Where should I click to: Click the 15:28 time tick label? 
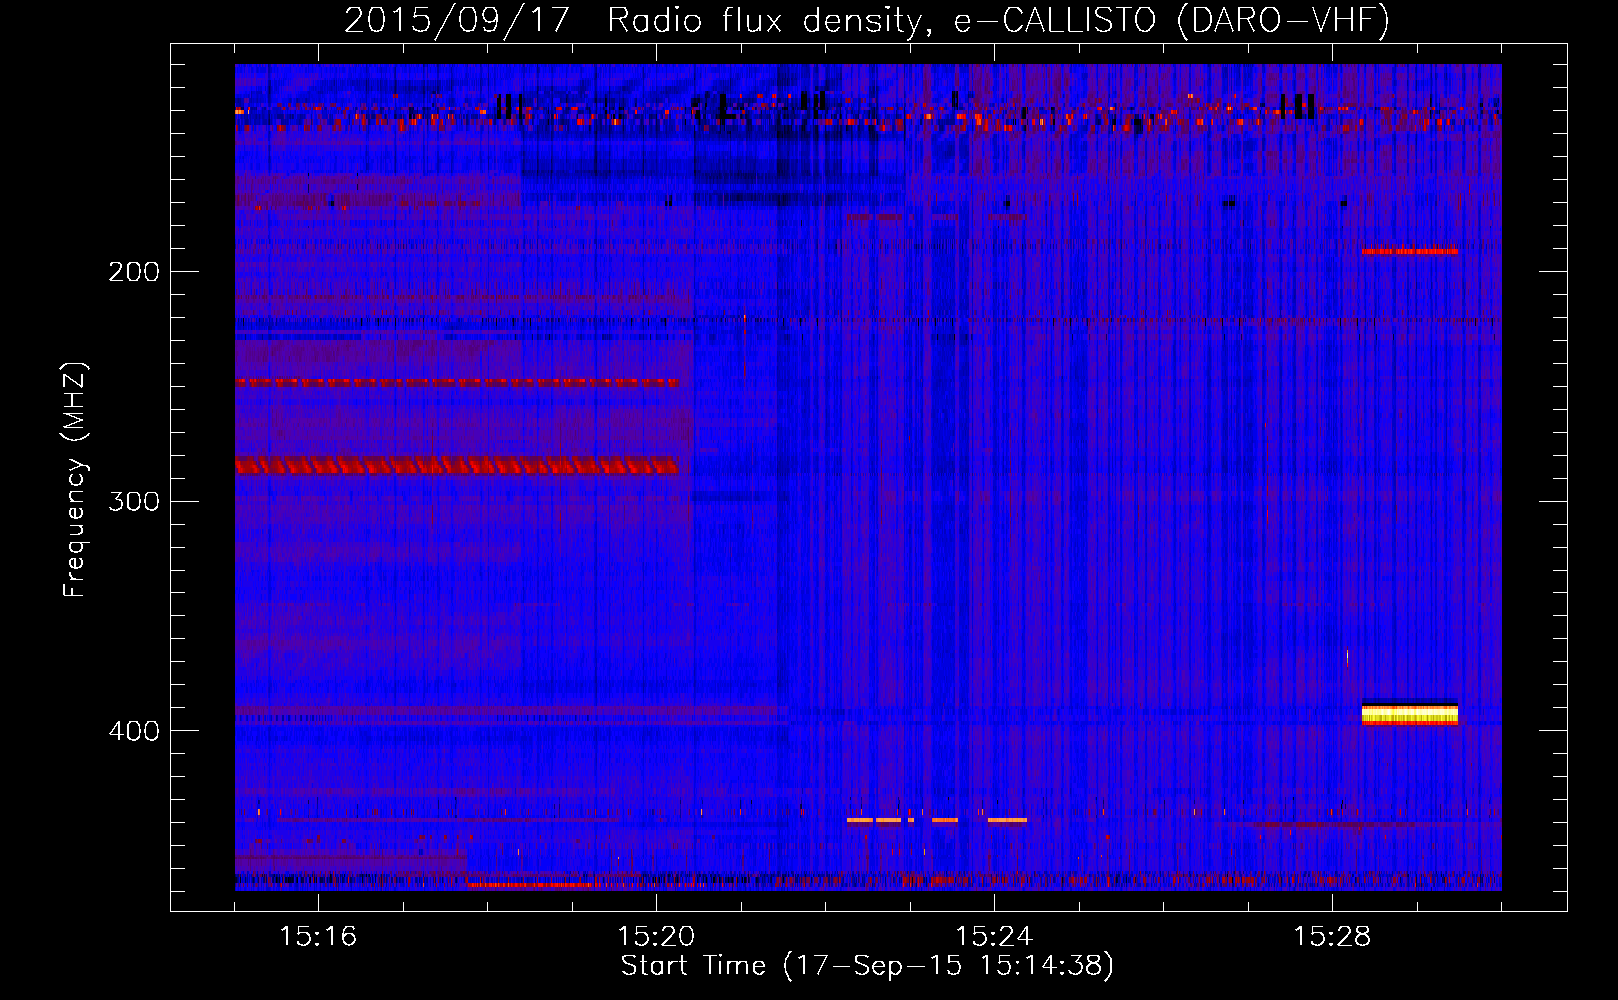pyautogui.click(x=1332, y=937)
